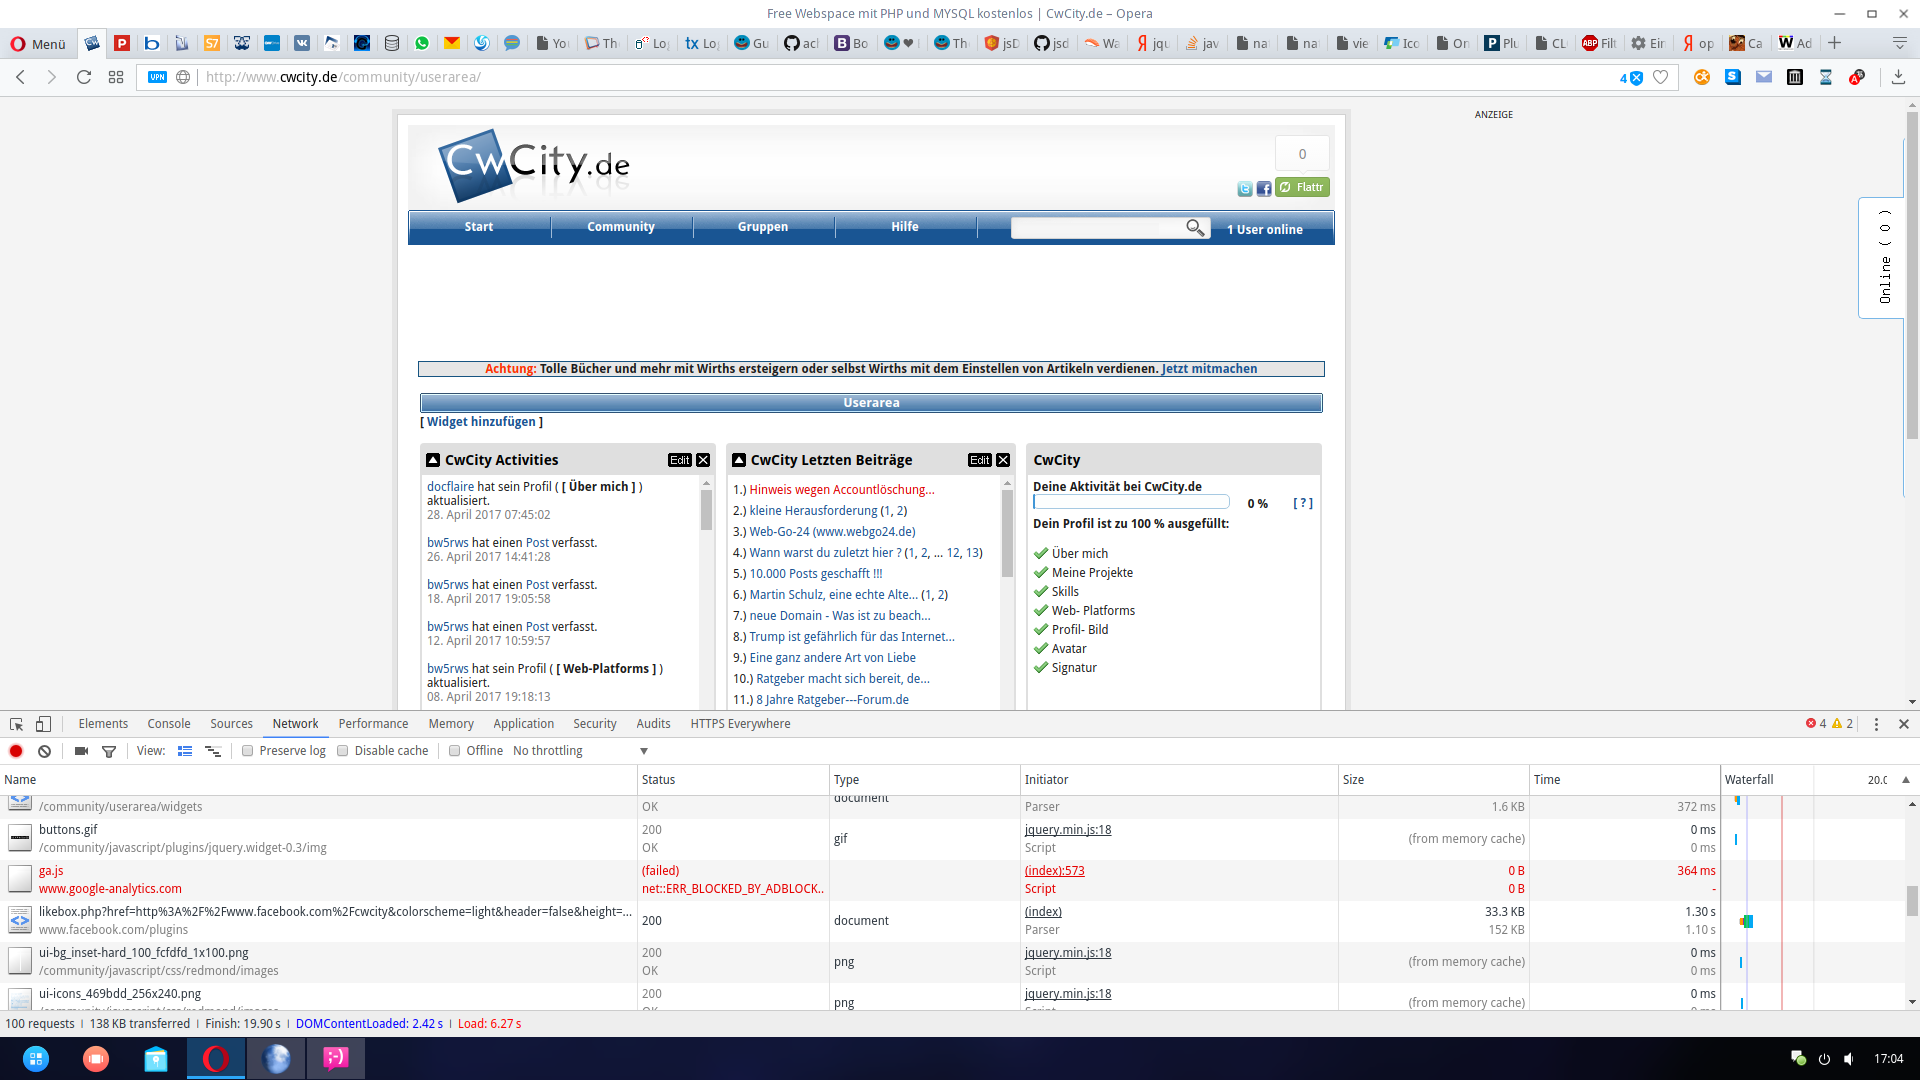Clear the network log
Image resolution: width=1920 pixels, height=1080 pixels.
coord(44,751)
